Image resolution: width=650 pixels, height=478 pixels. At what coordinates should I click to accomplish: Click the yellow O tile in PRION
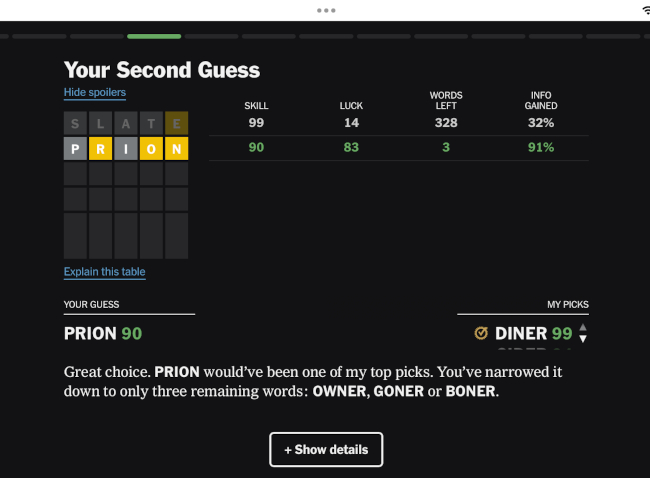151,148
